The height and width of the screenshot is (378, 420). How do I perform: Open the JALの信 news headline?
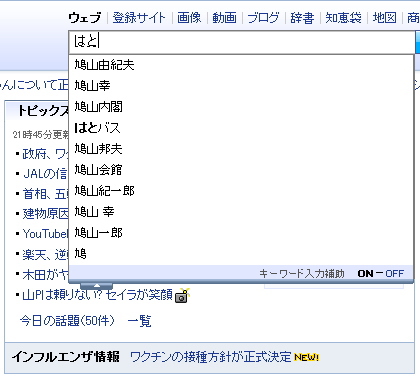(45, 174)
